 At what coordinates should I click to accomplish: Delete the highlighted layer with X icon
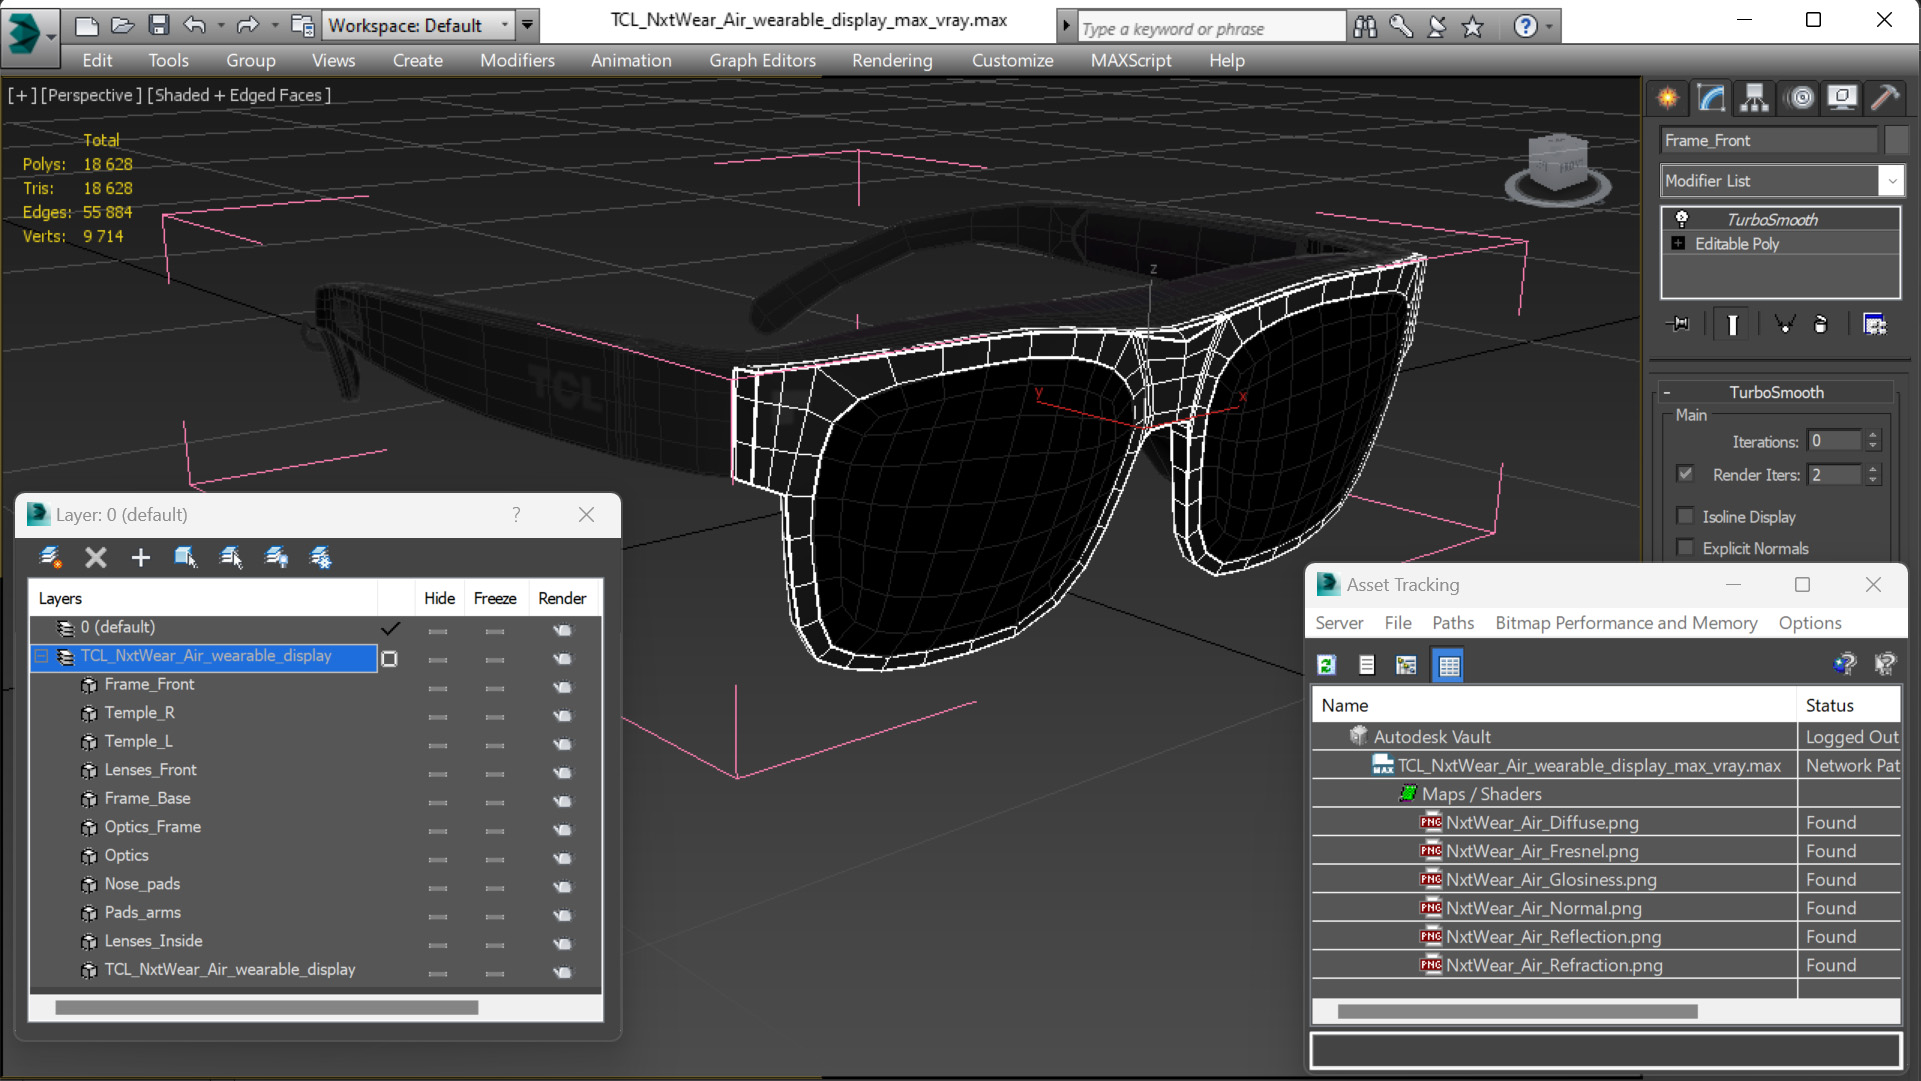coord(95,557)
